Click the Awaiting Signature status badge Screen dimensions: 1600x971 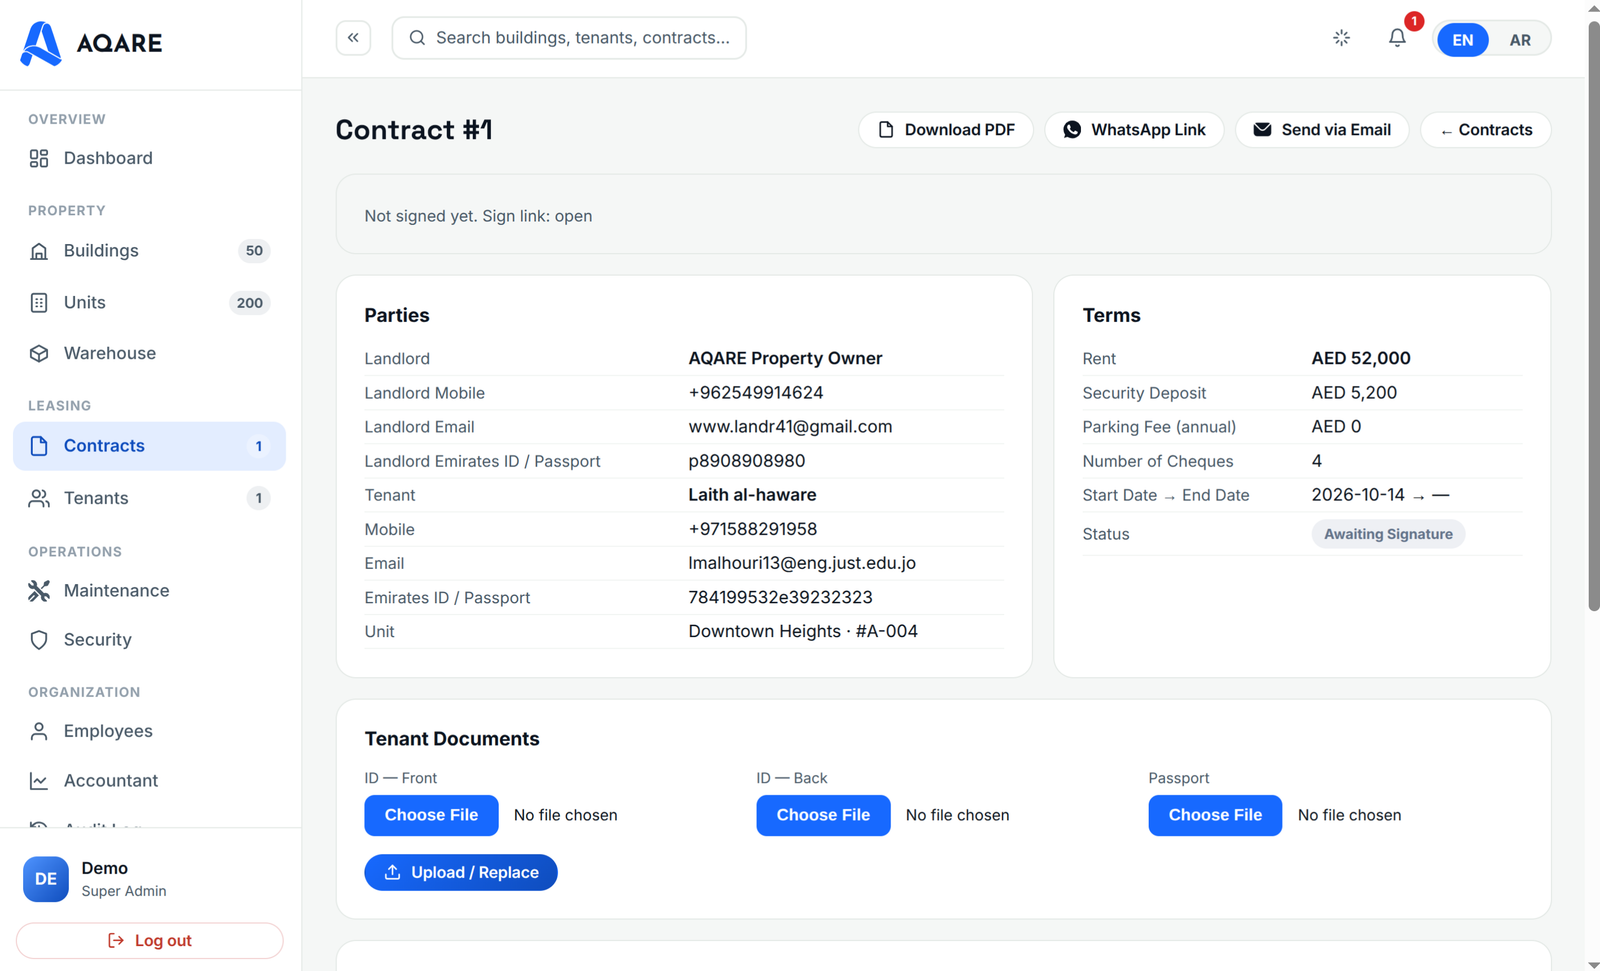[1388, 534]
